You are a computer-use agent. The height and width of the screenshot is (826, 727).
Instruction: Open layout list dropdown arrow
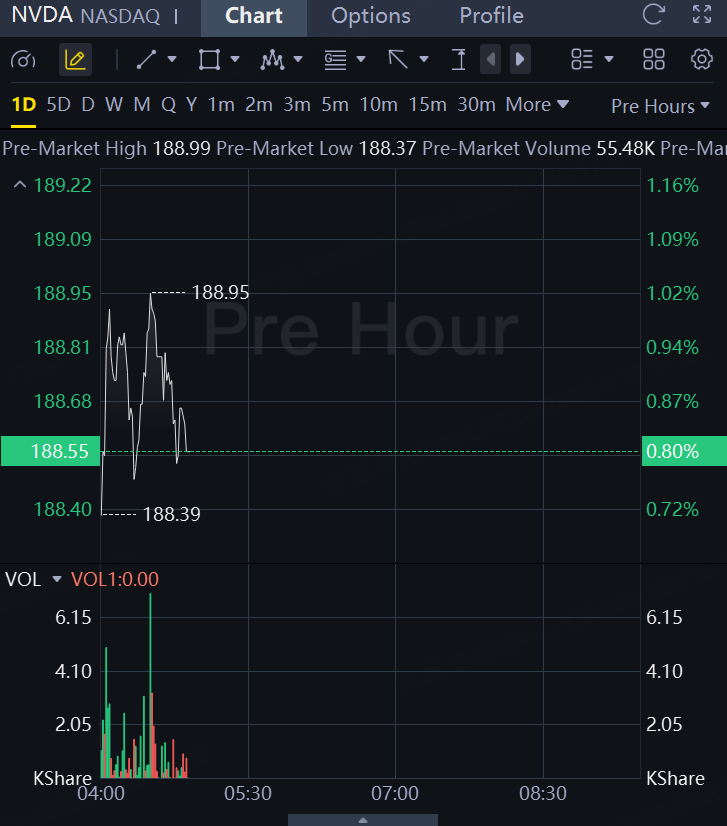609,60
